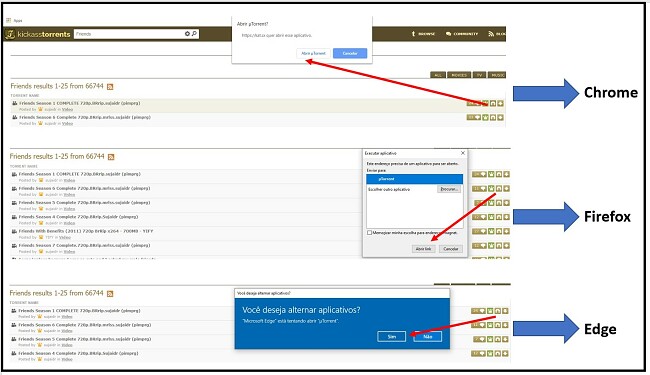
Task: Click magnet icon on Season 6 row, Chrome panel
Action: (493, 117)
